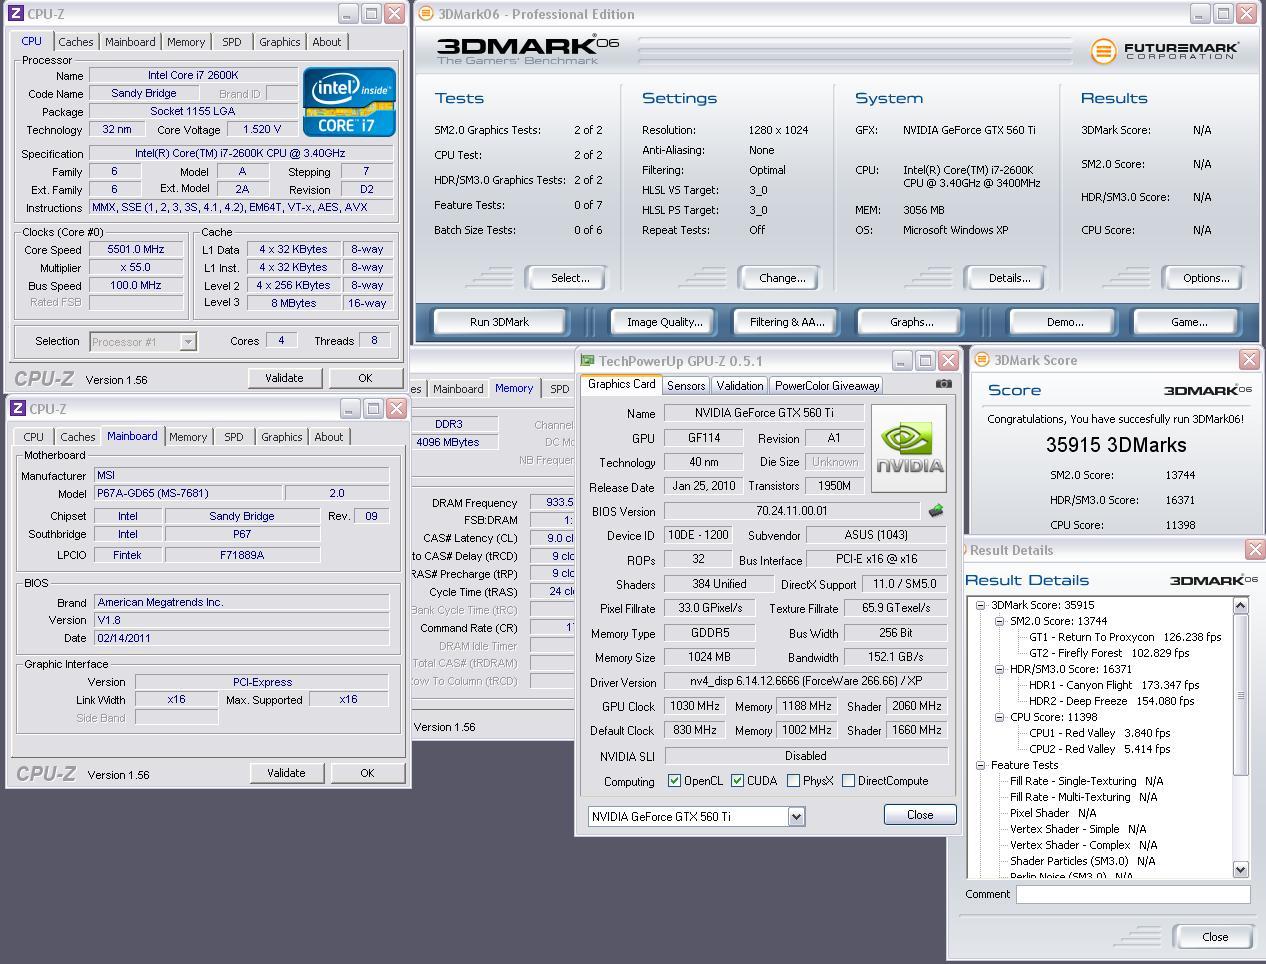Open the Graphics tab in top CPU-Z

(x=279, y=42)
